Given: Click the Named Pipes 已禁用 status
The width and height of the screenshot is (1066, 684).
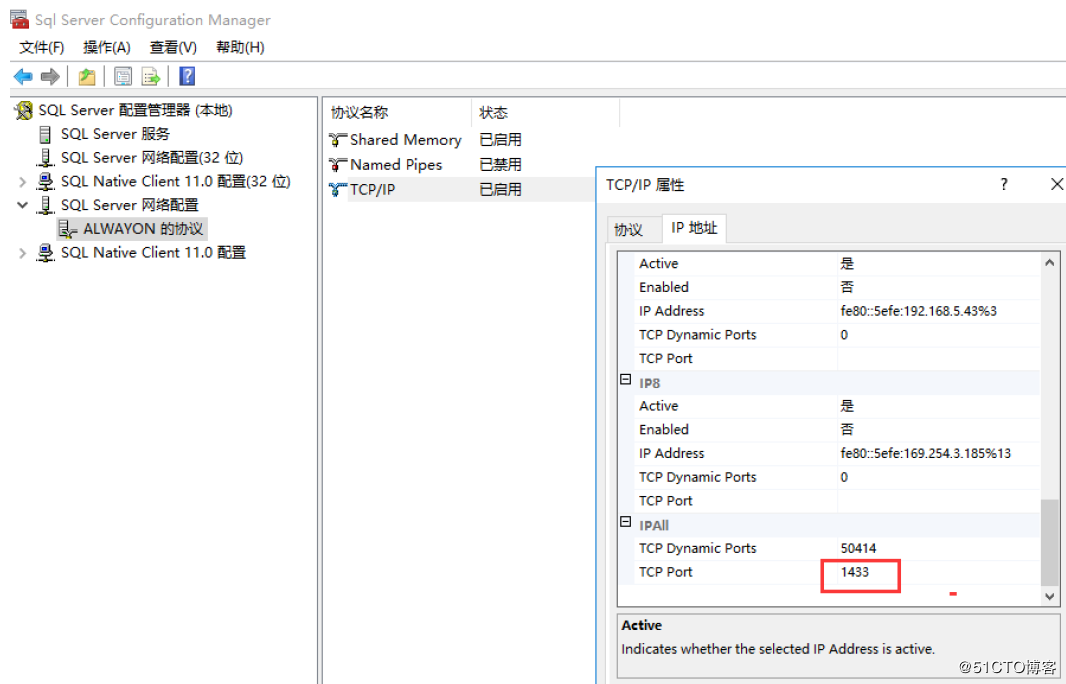Looking at the screenshot, I should click(500, 165).
